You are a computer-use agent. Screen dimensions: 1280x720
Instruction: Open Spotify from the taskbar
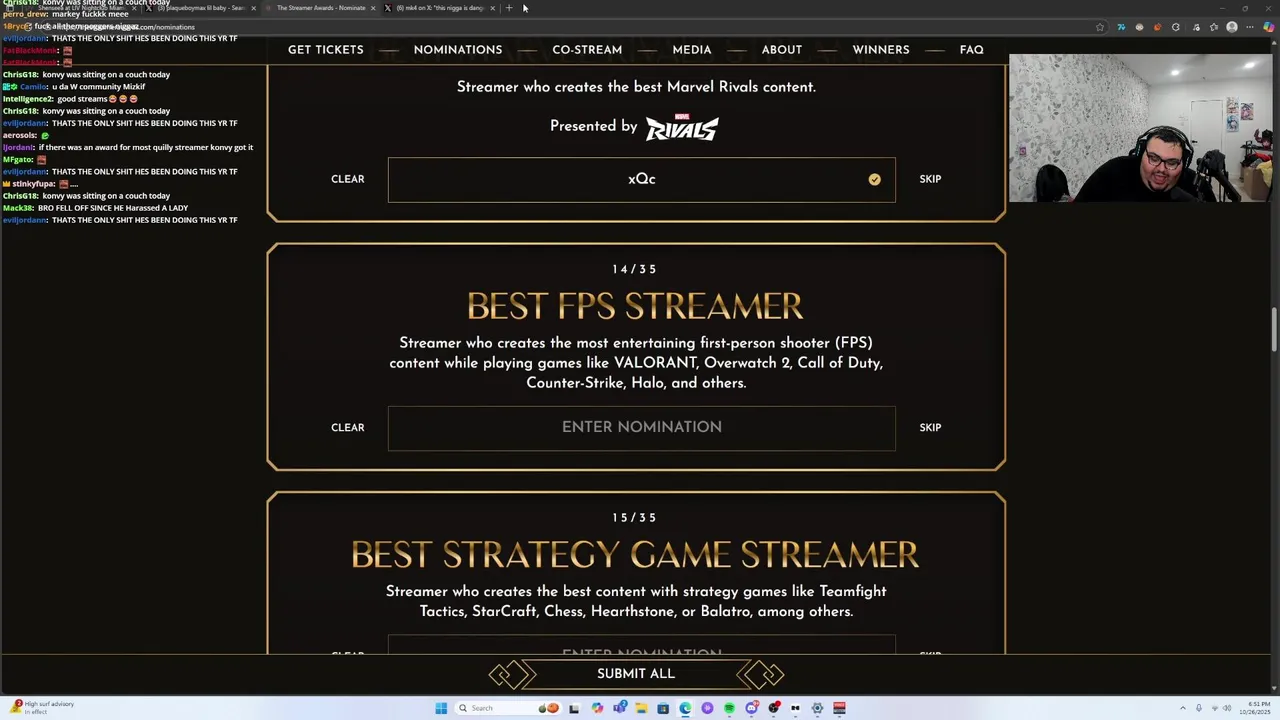tap(729, 708)
